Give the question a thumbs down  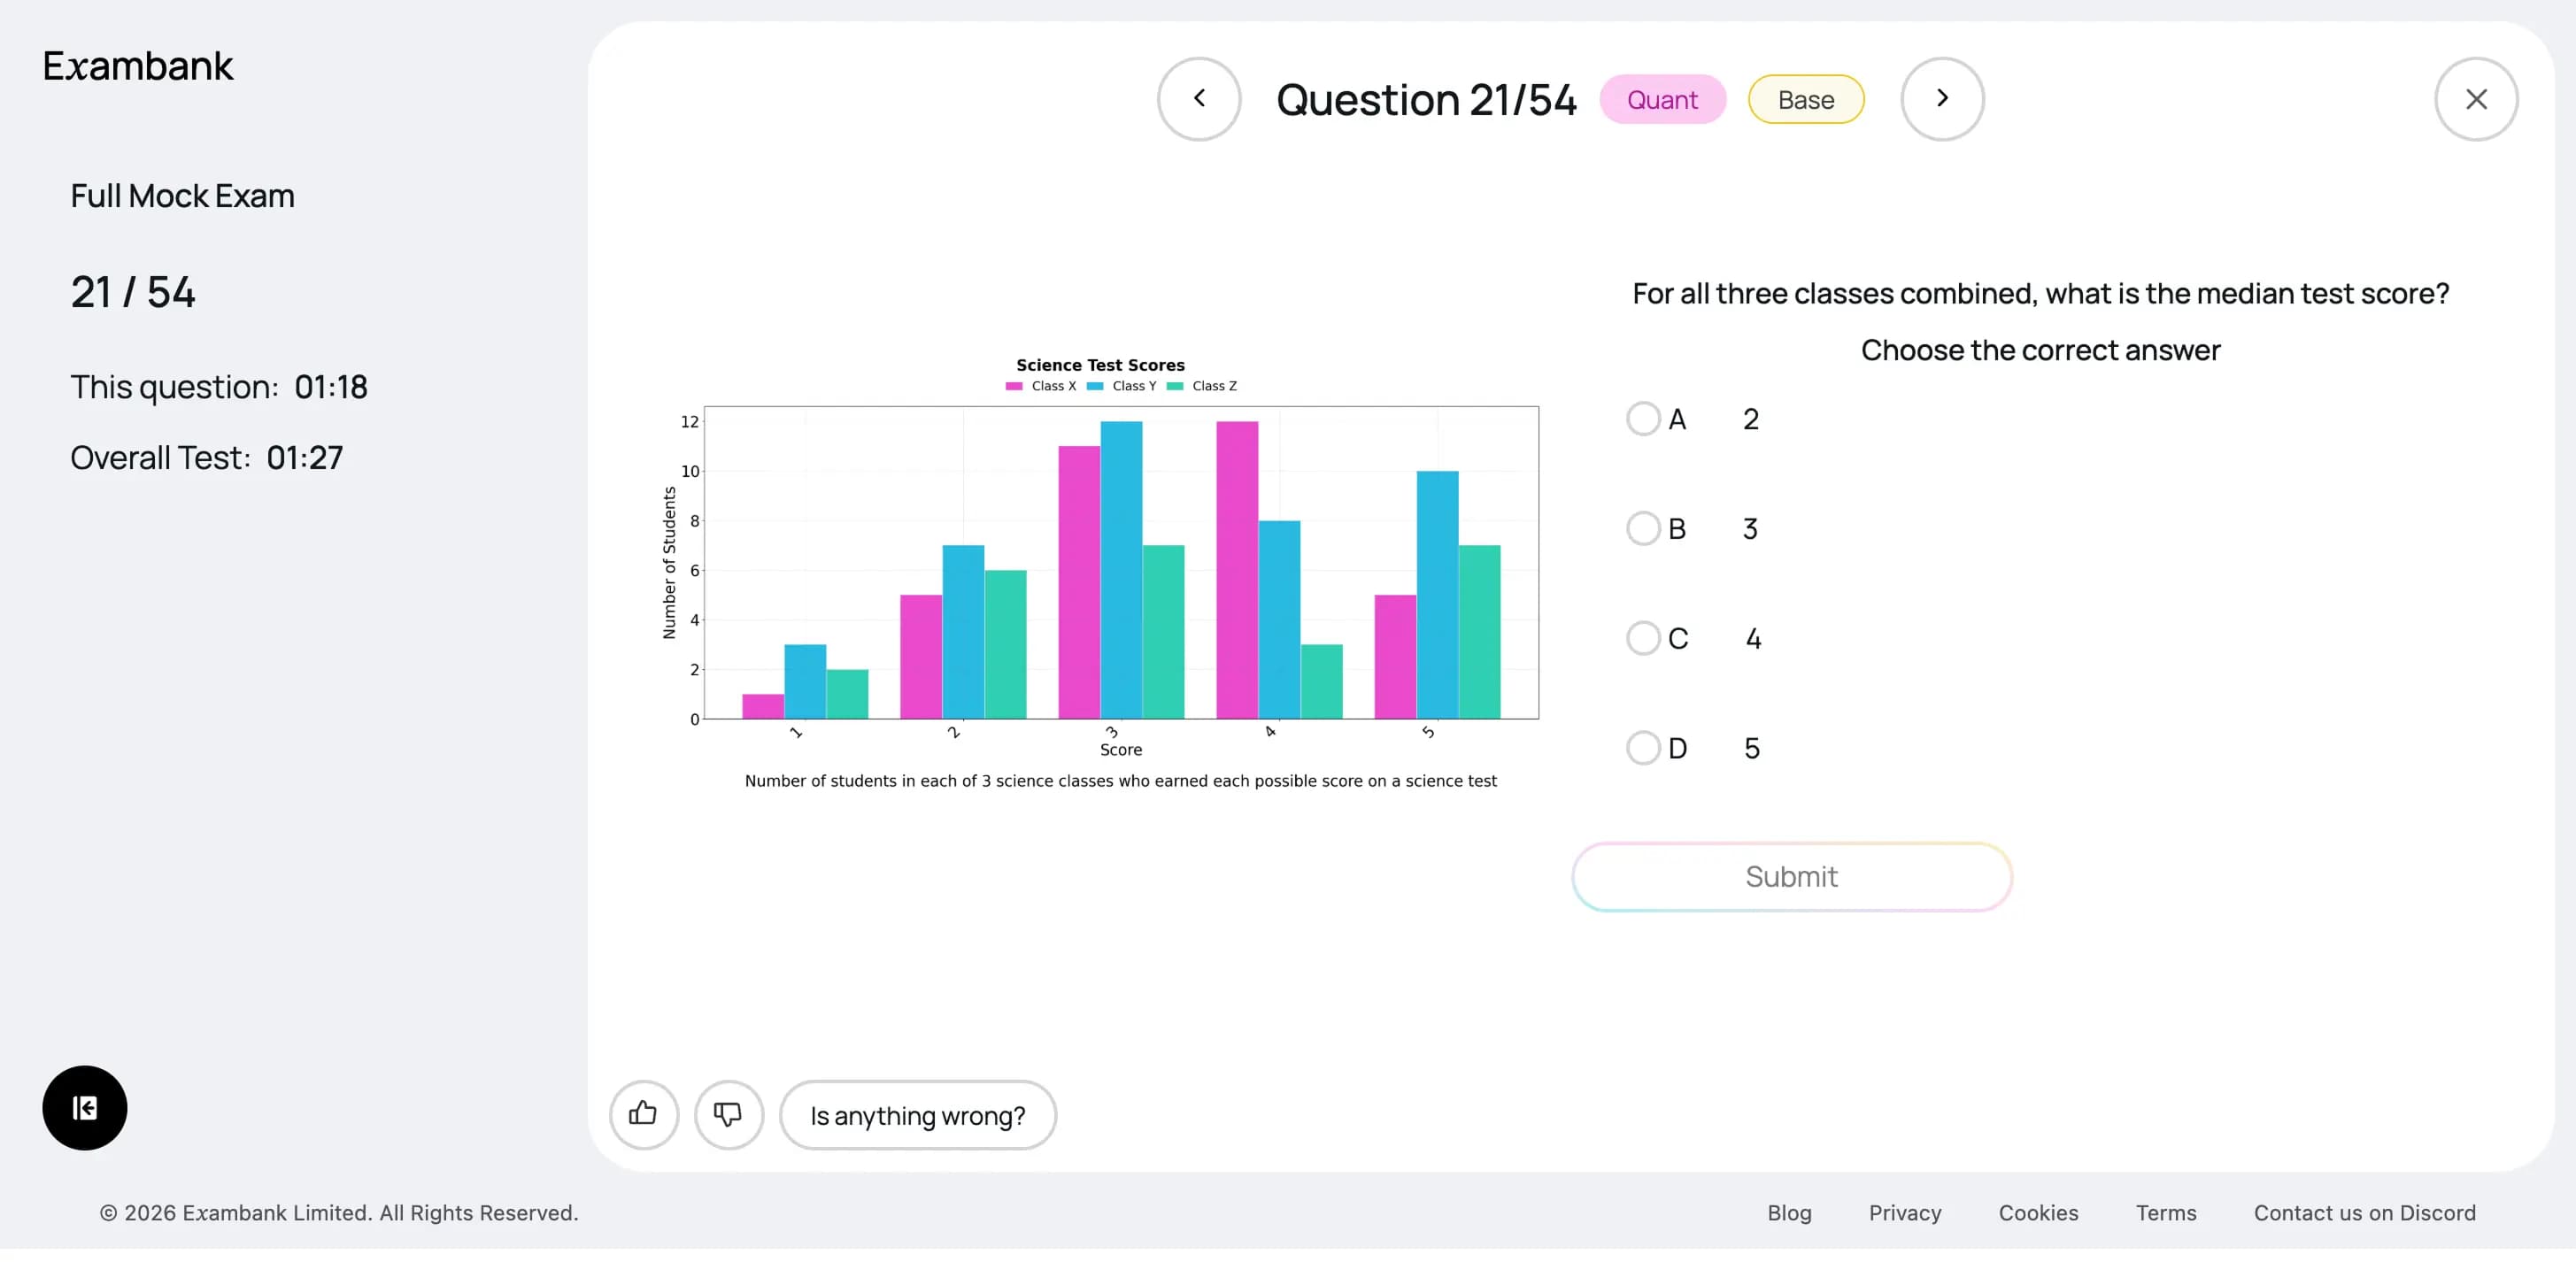[728, 1114]
